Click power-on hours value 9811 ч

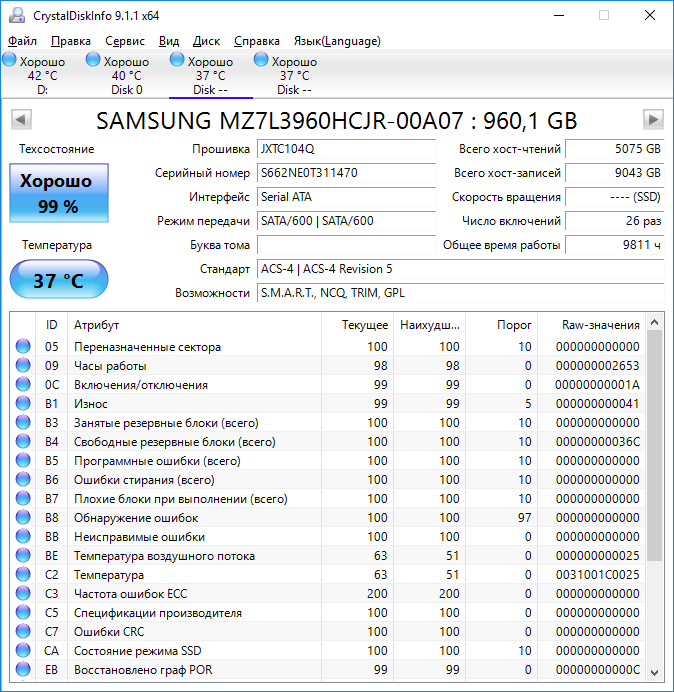[x=614, y=245]
